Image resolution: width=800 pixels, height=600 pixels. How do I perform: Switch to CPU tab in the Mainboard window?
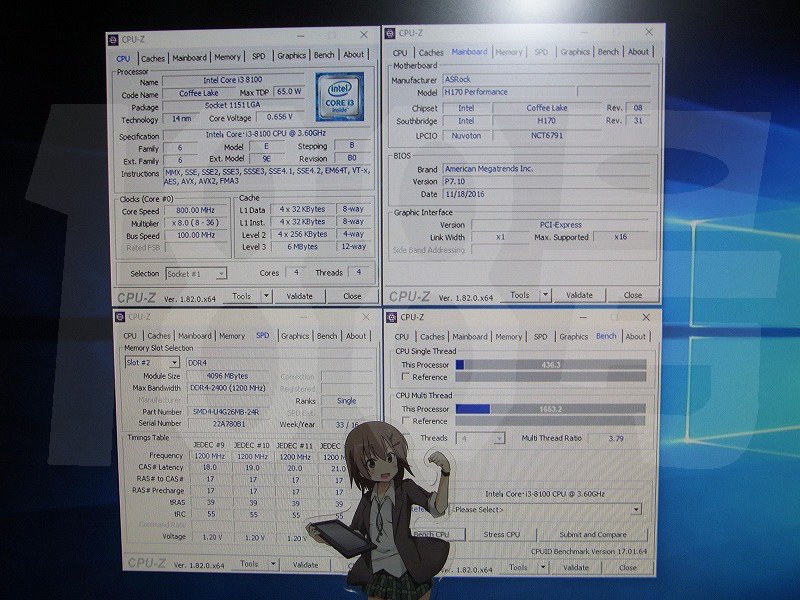400,53
